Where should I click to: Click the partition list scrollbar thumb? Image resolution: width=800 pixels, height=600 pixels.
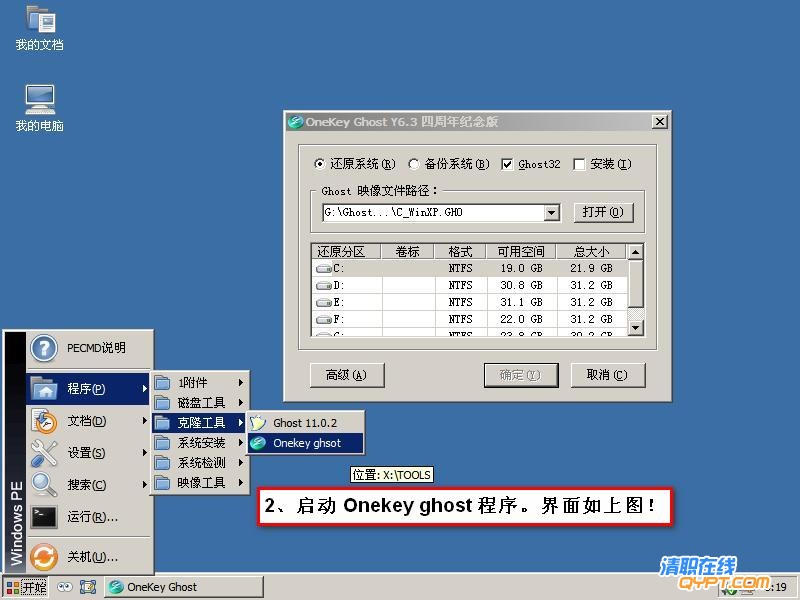(x=635, y=285)
